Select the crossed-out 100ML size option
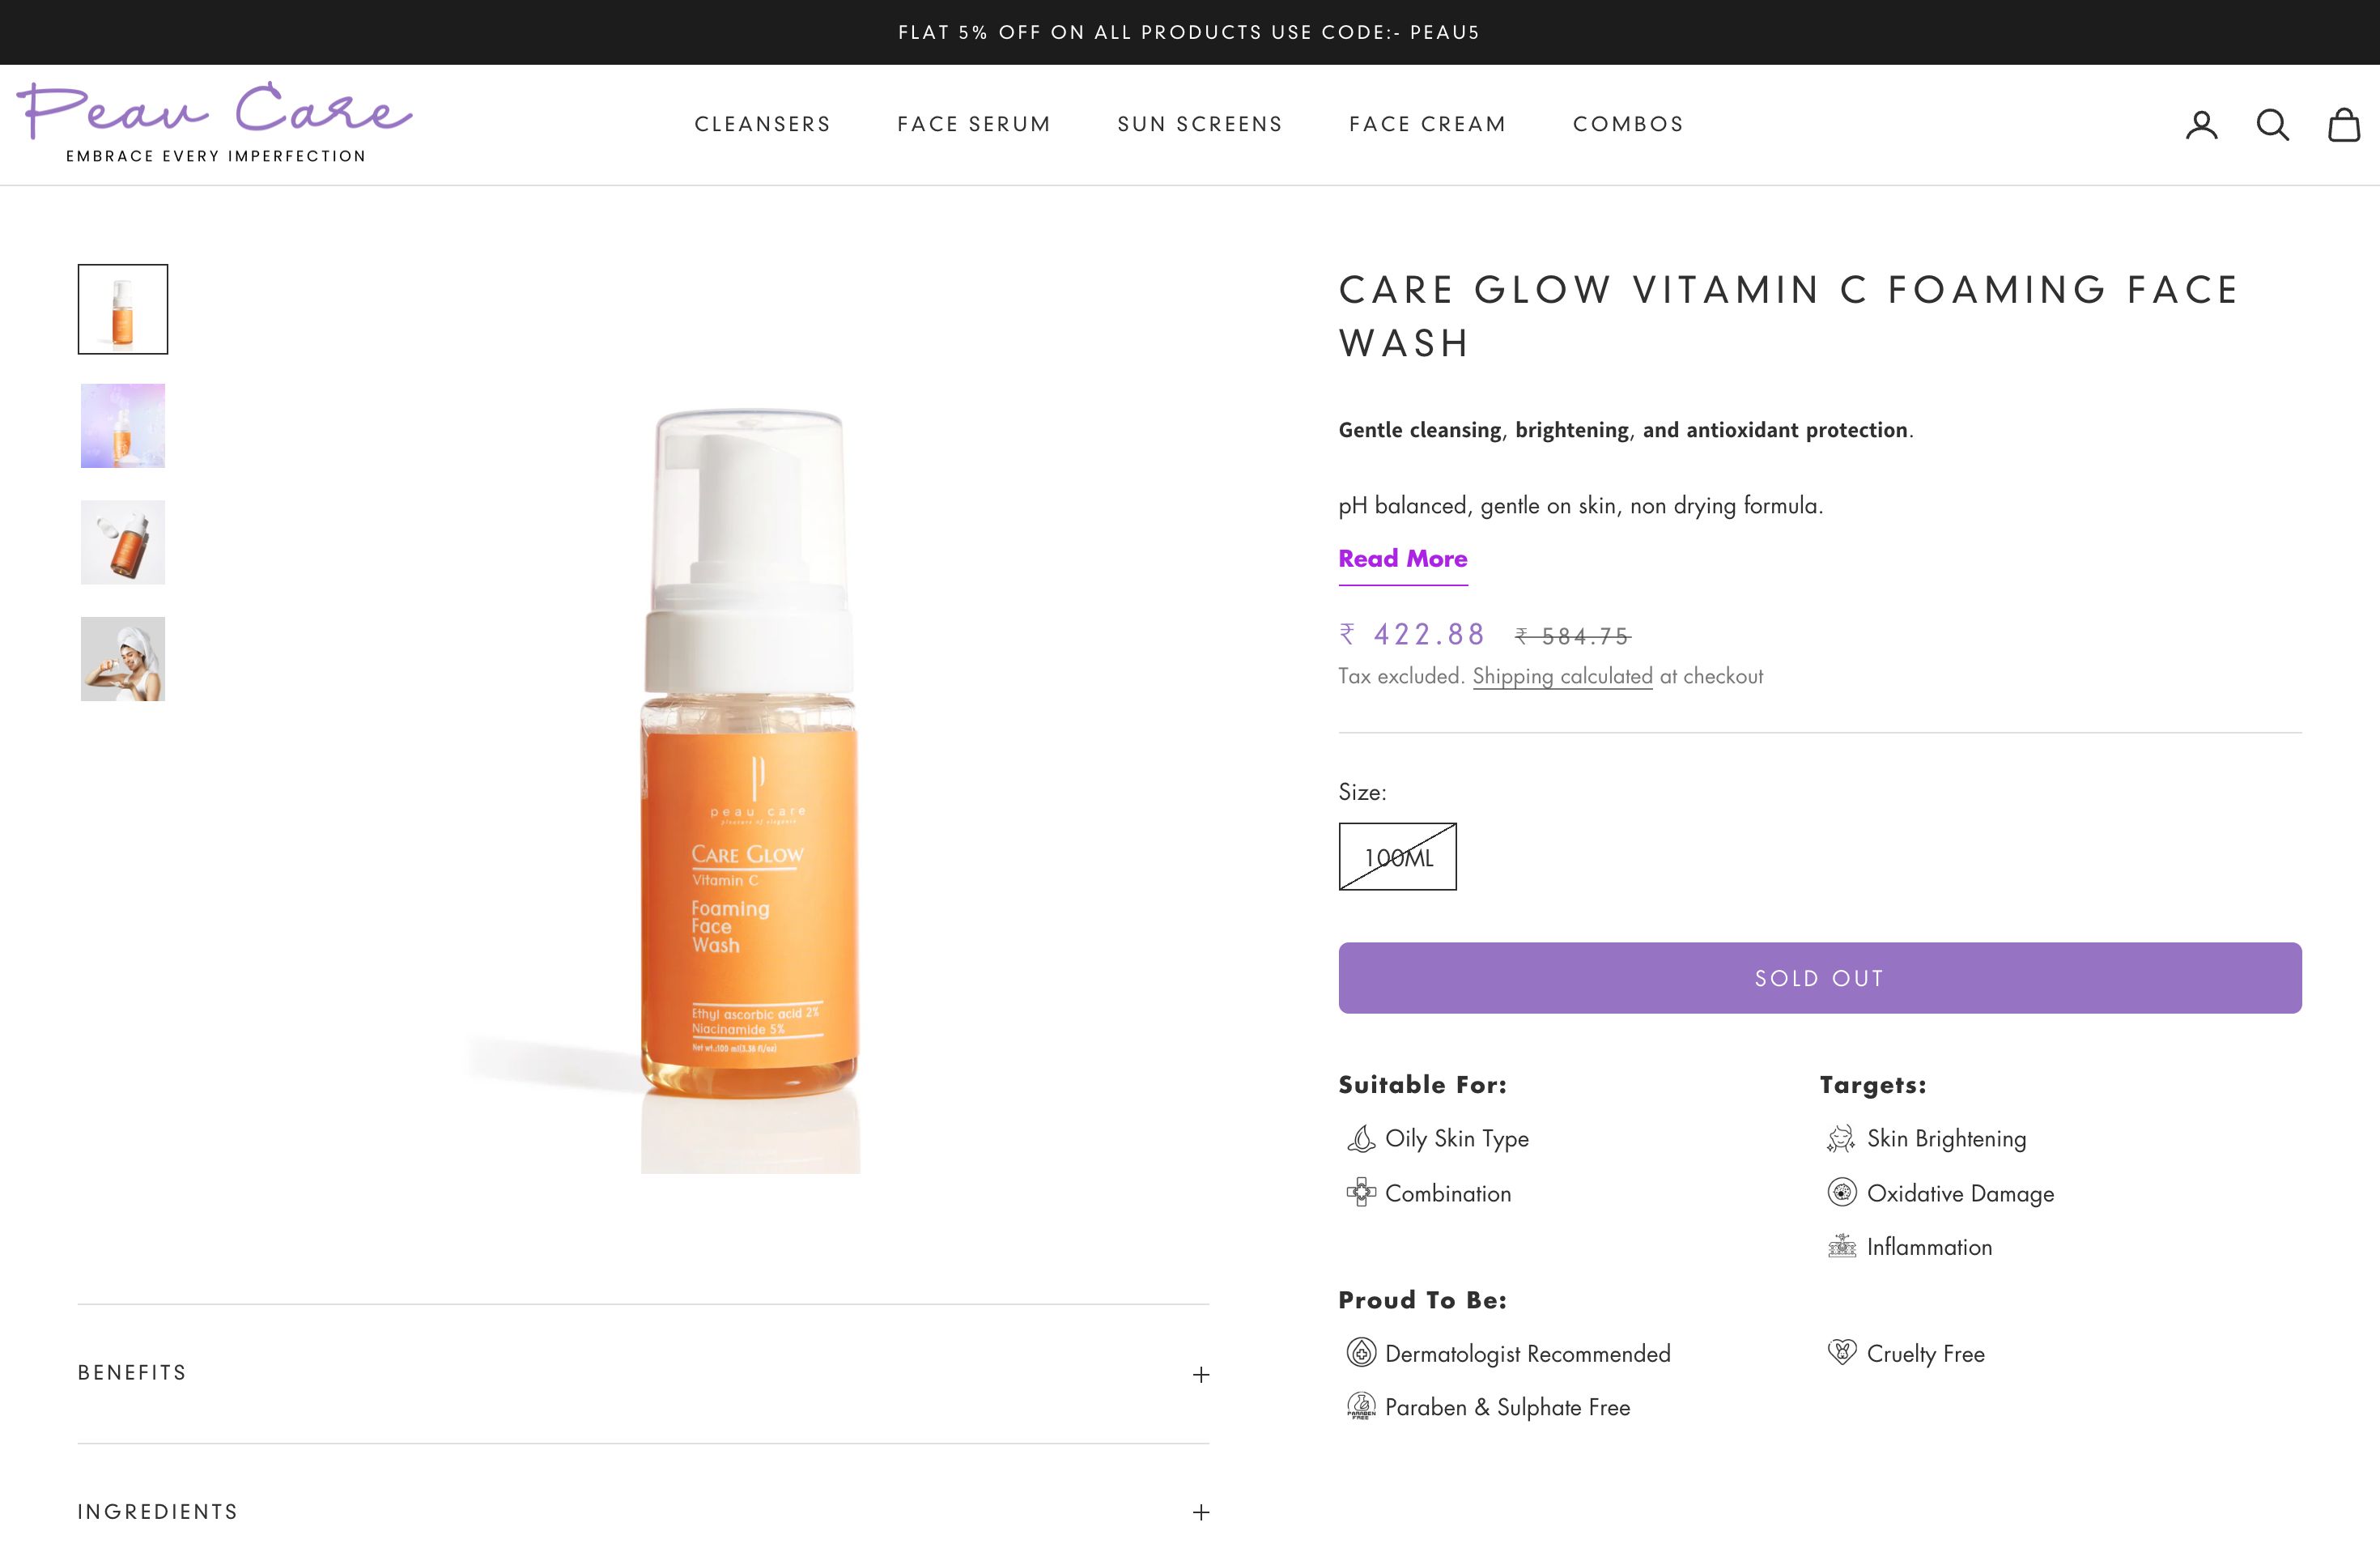This screenshot has height=1548, width=2380. (x=1397, y=856)
